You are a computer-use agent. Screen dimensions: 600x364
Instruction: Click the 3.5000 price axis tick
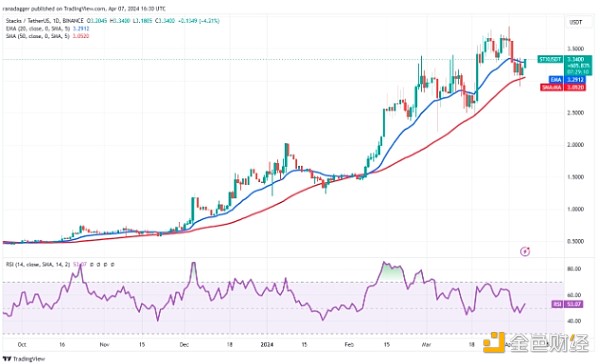coord(576,49)
